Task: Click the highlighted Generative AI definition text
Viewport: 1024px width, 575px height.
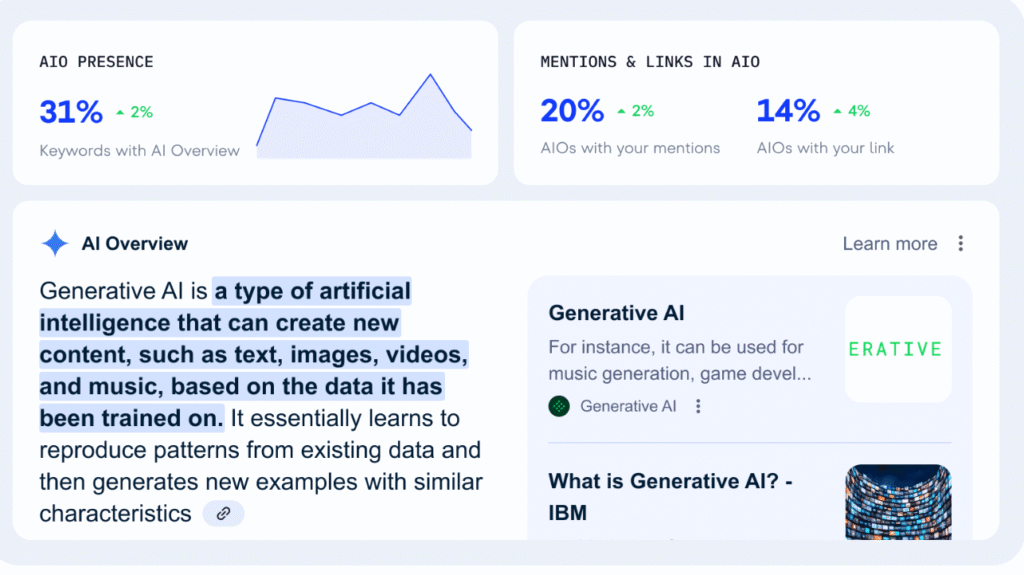Action: tap(254, 354)
